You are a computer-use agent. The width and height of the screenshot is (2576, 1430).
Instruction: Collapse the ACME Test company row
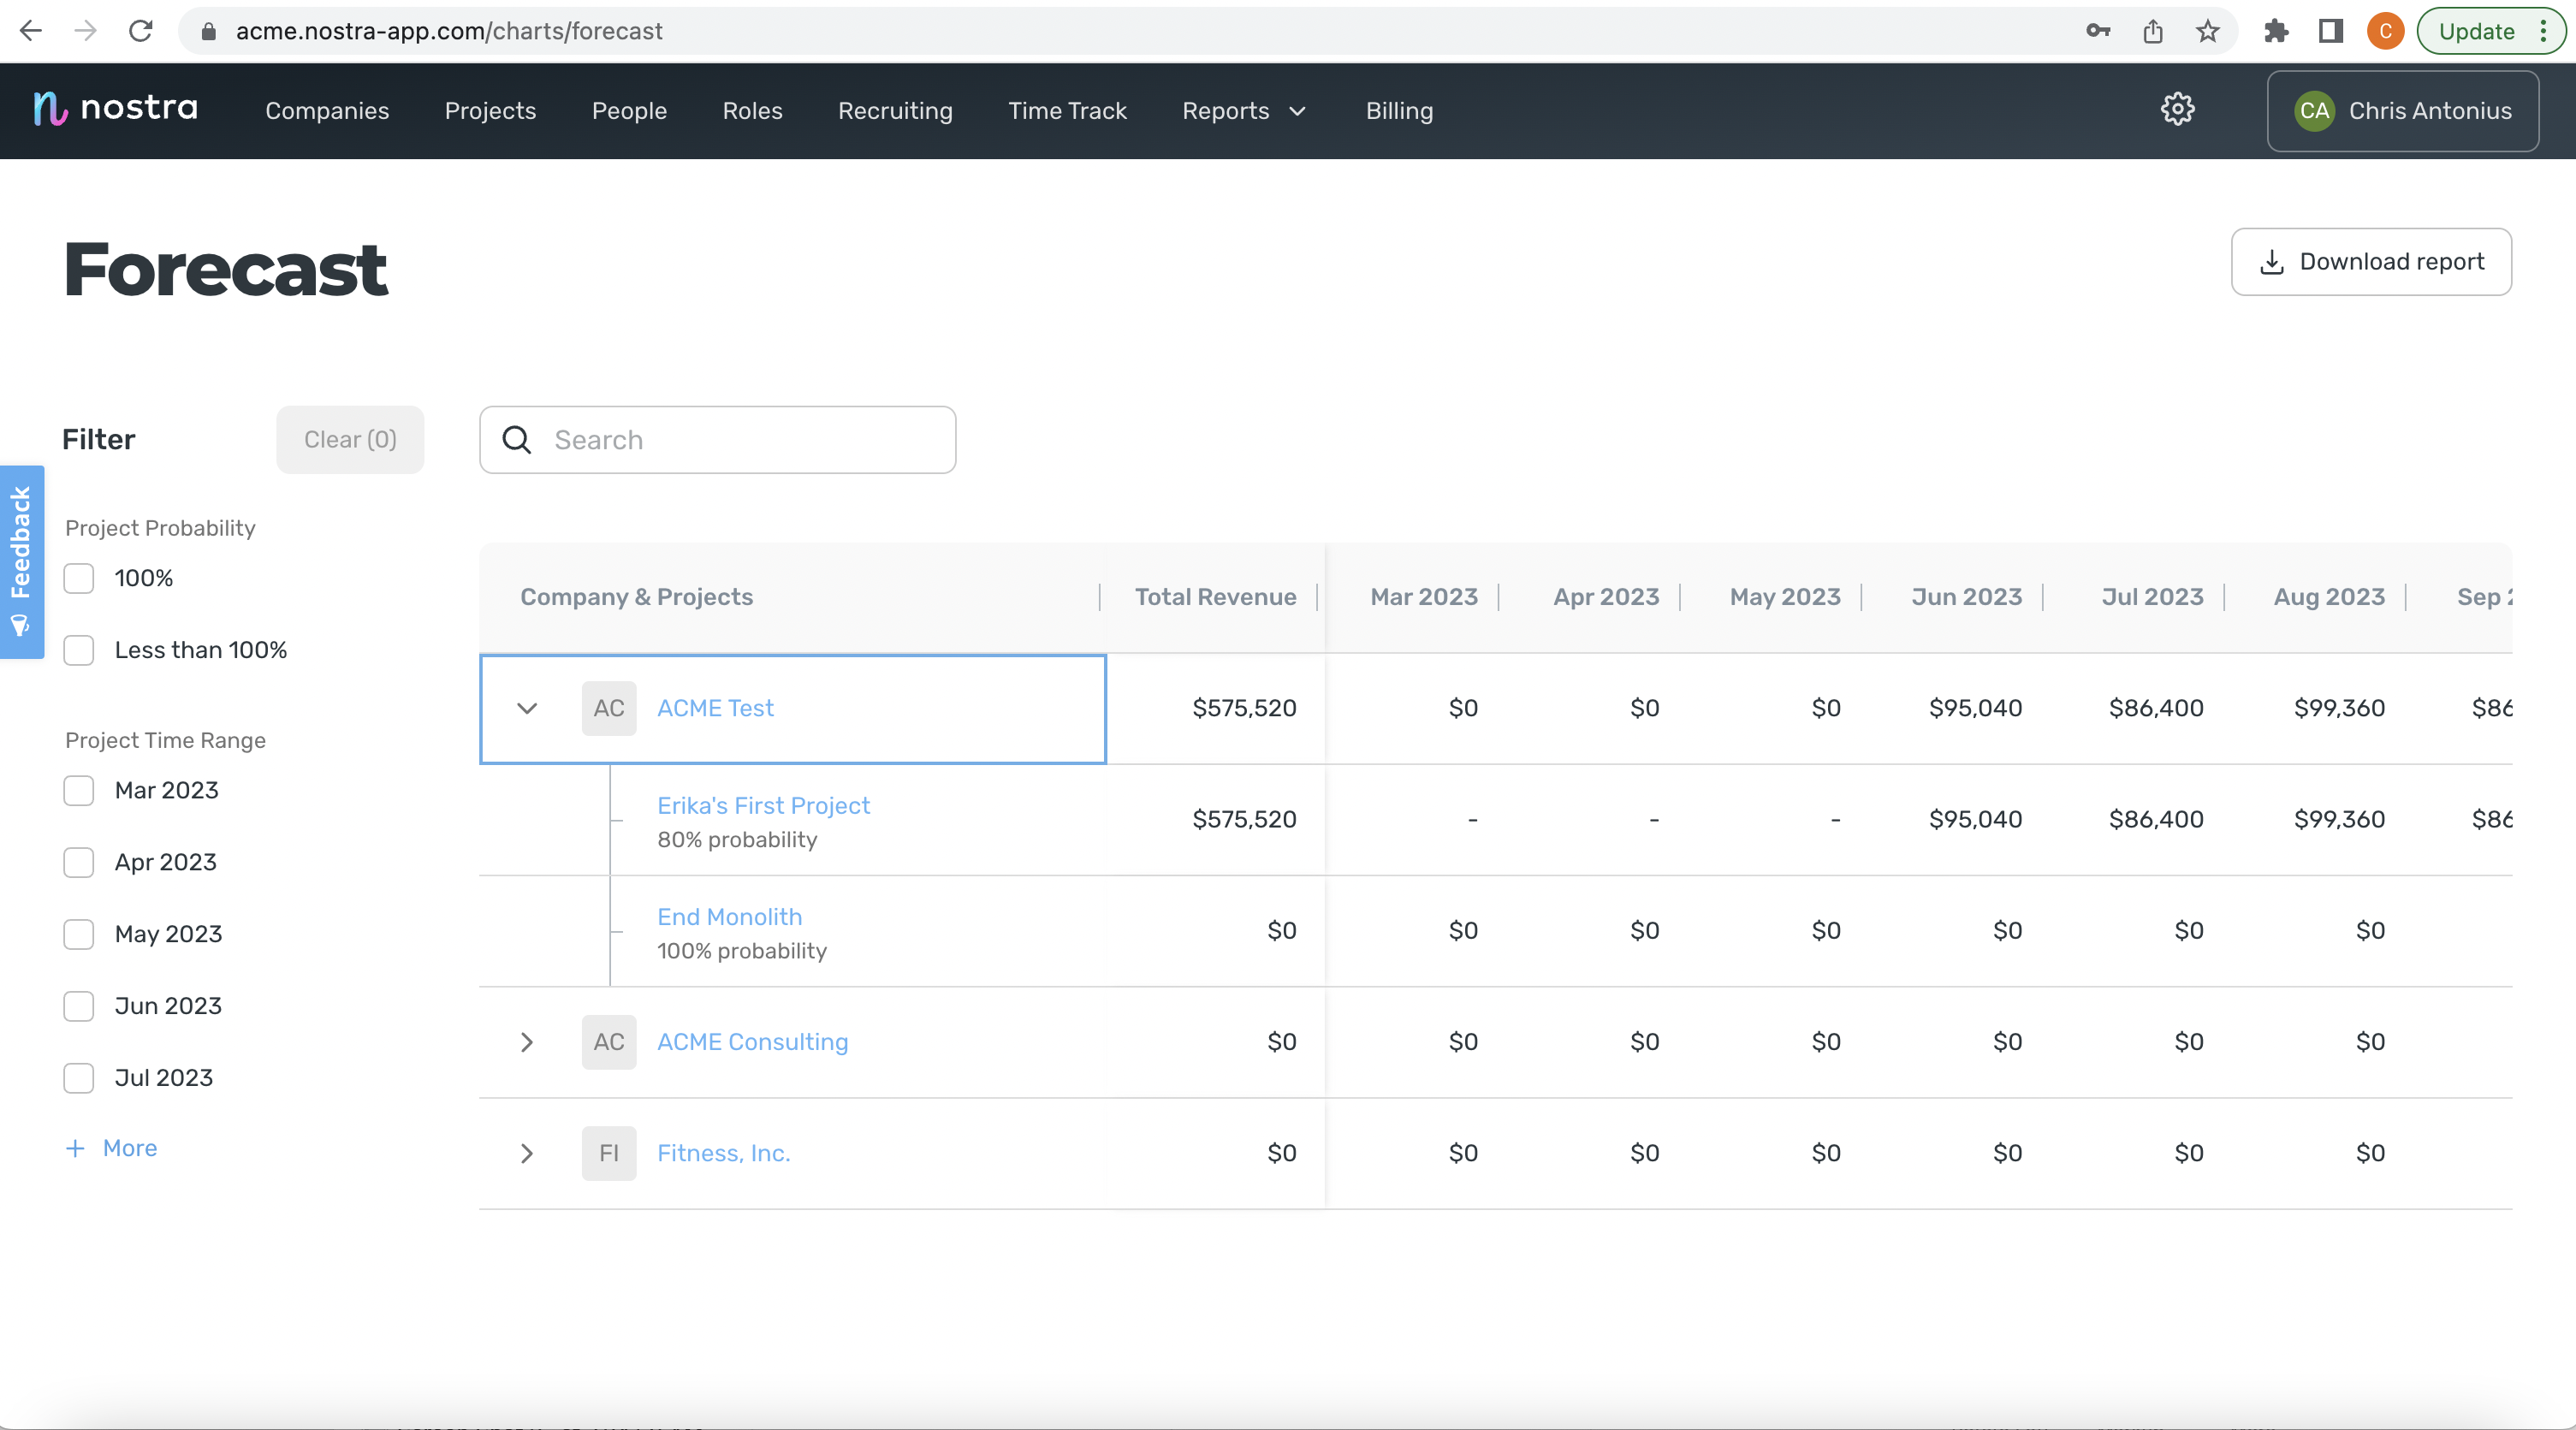527,708
